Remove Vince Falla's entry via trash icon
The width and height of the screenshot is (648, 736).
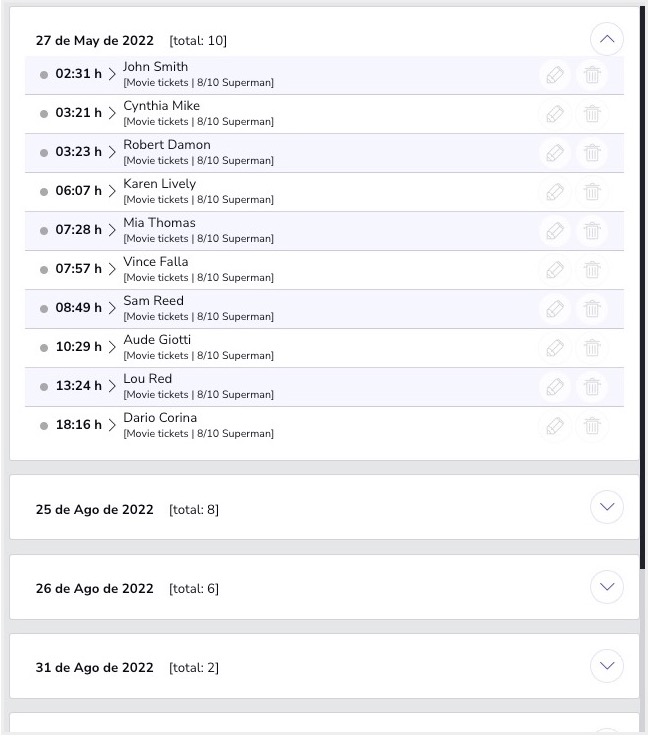[x=592, y=270]
